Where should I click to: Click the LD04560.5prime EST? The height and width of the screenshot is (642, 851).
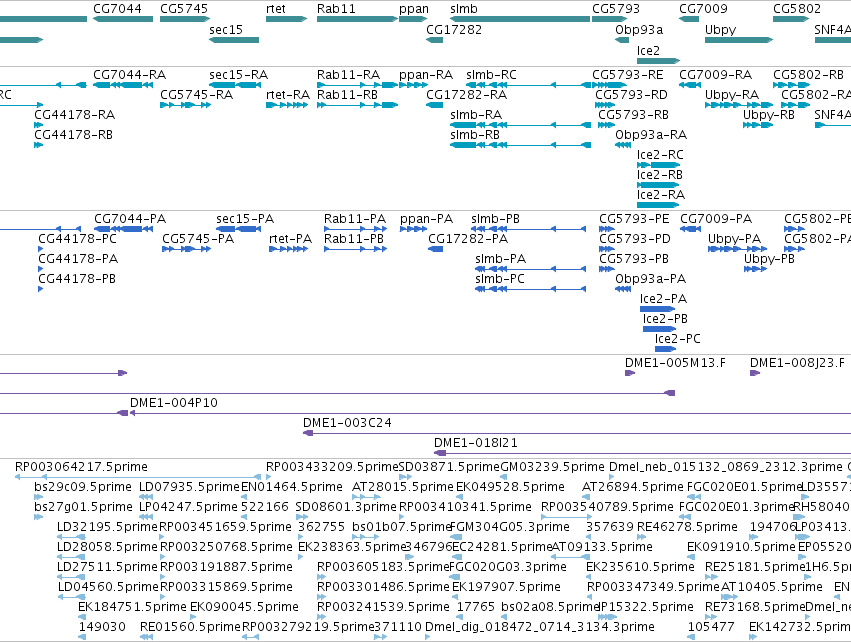(x=72, y=597)
